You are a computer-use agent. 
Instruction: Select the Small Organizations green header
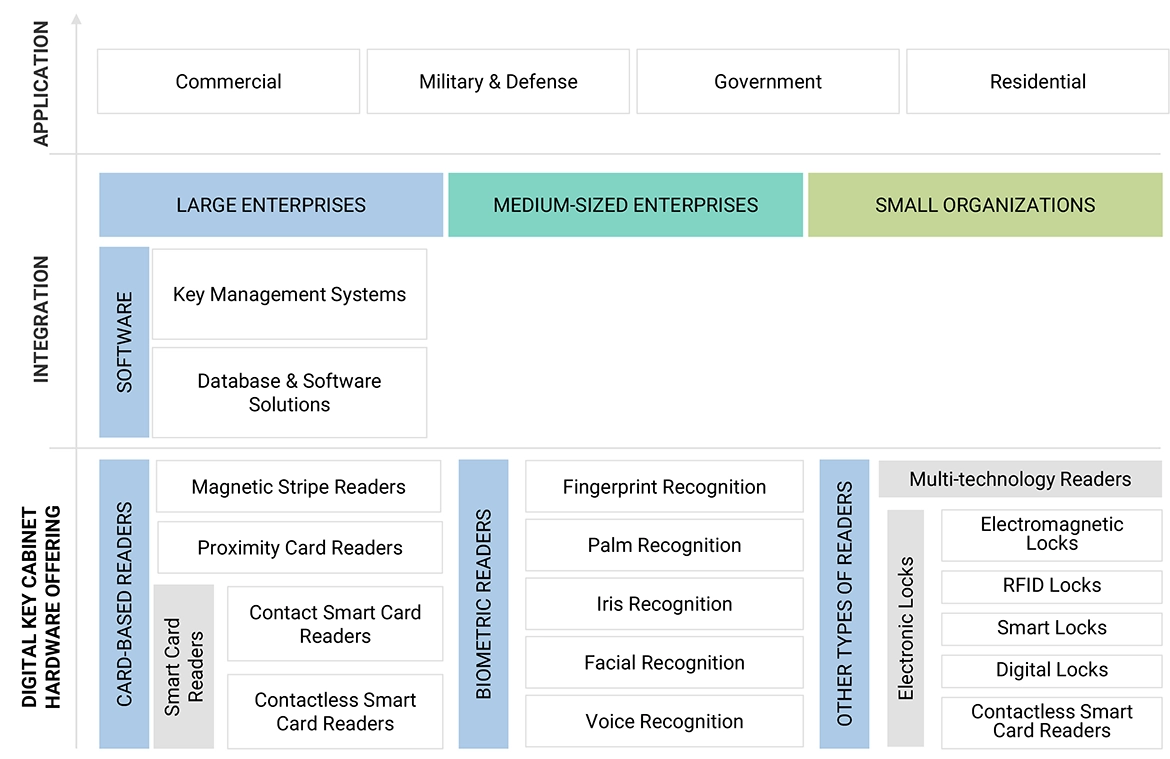point(985,205)
